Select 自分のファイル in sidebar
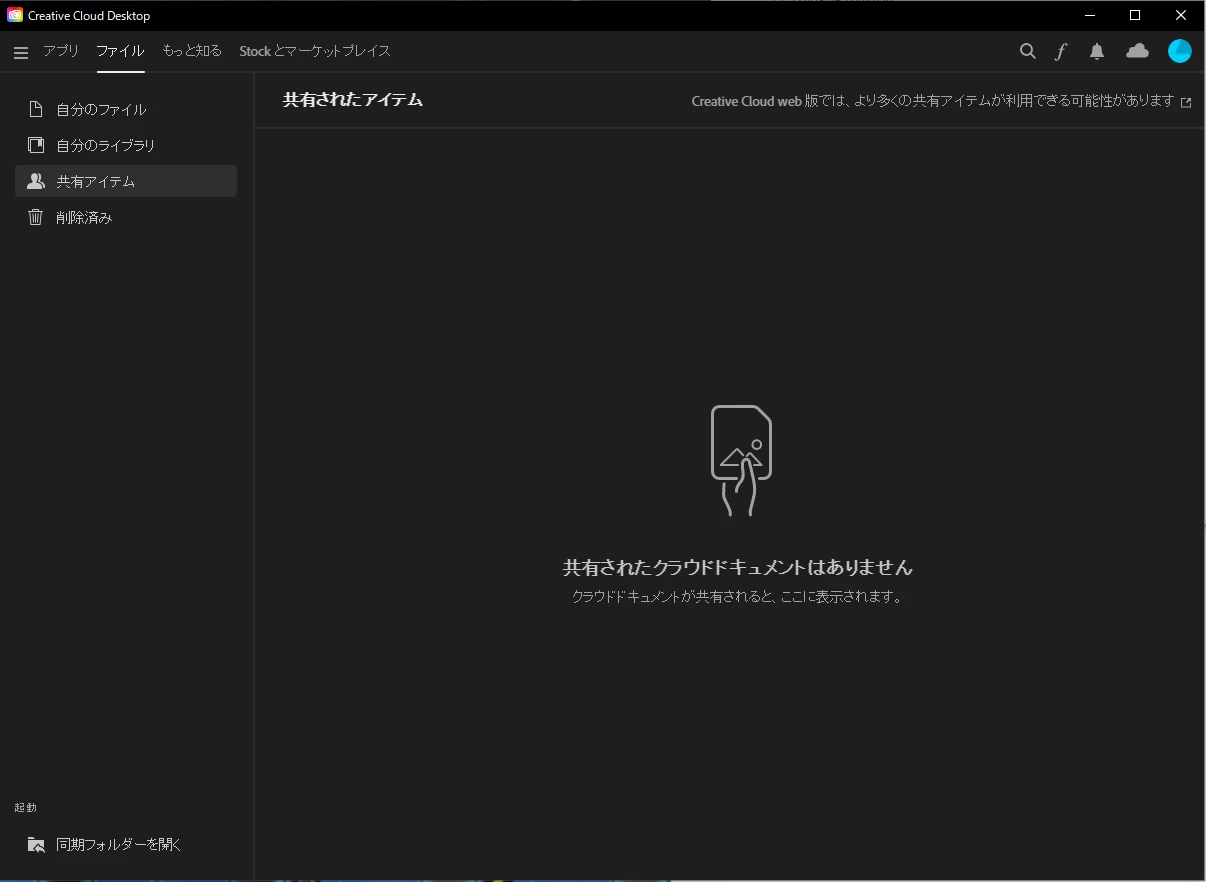The image size is (1206, 882). tap(126, 109)
